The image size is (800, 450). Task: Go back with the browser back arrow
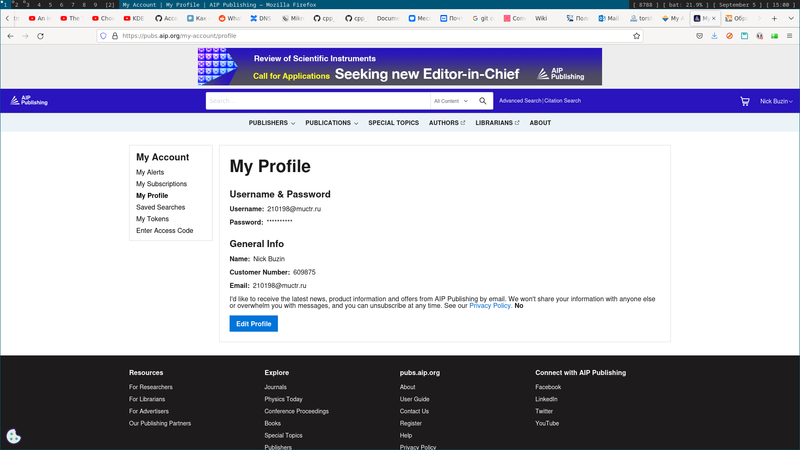10,36
